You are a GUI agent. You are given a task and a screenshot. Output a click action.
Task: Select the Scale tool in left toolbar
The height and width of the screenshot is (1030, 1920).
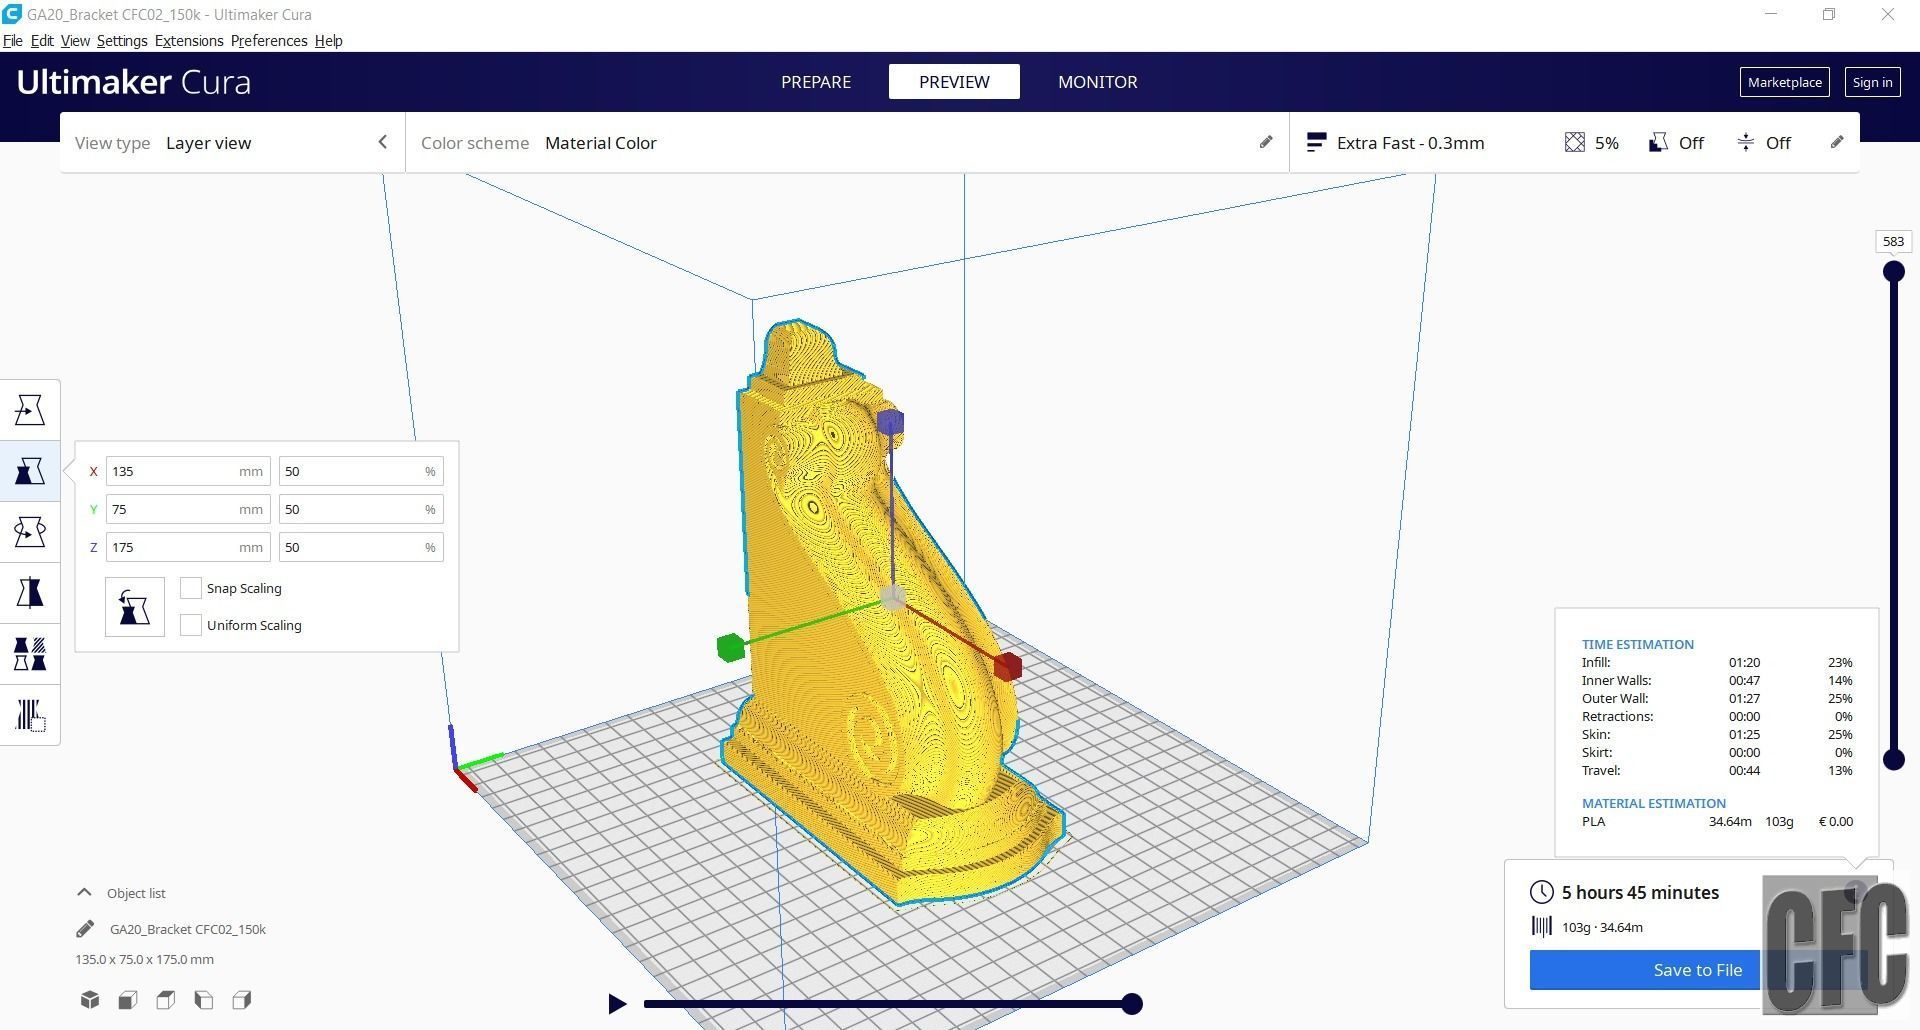(x=30, y=471)
